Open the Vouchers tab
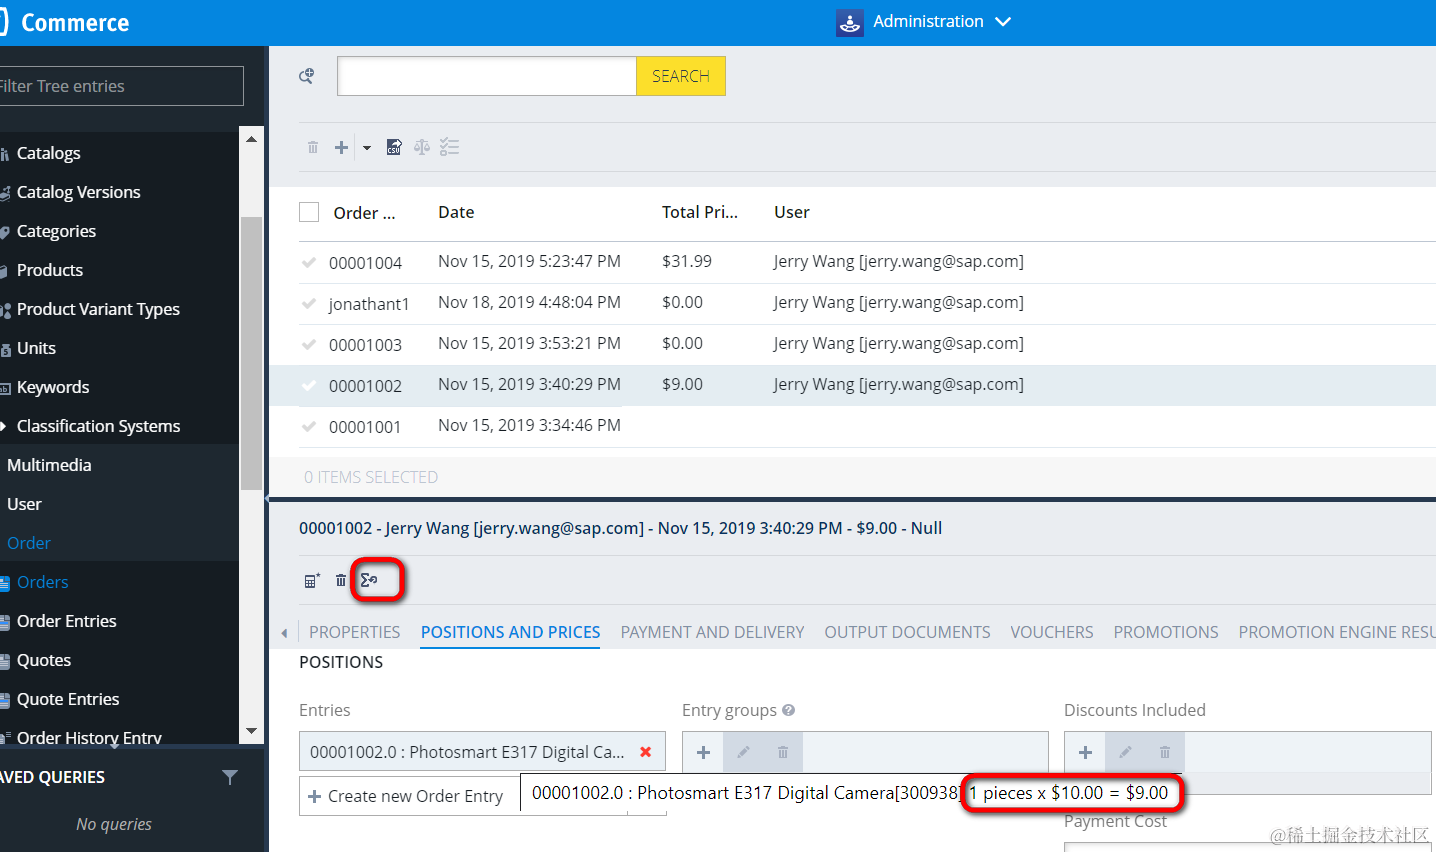 (x=1052, y=632)
